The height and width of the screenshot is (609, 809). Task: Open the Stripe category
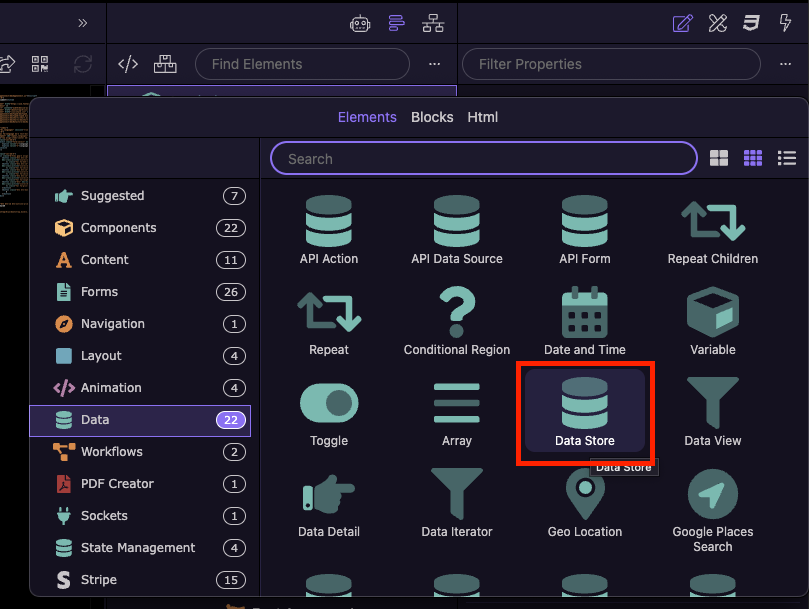[x=140, y=580]
